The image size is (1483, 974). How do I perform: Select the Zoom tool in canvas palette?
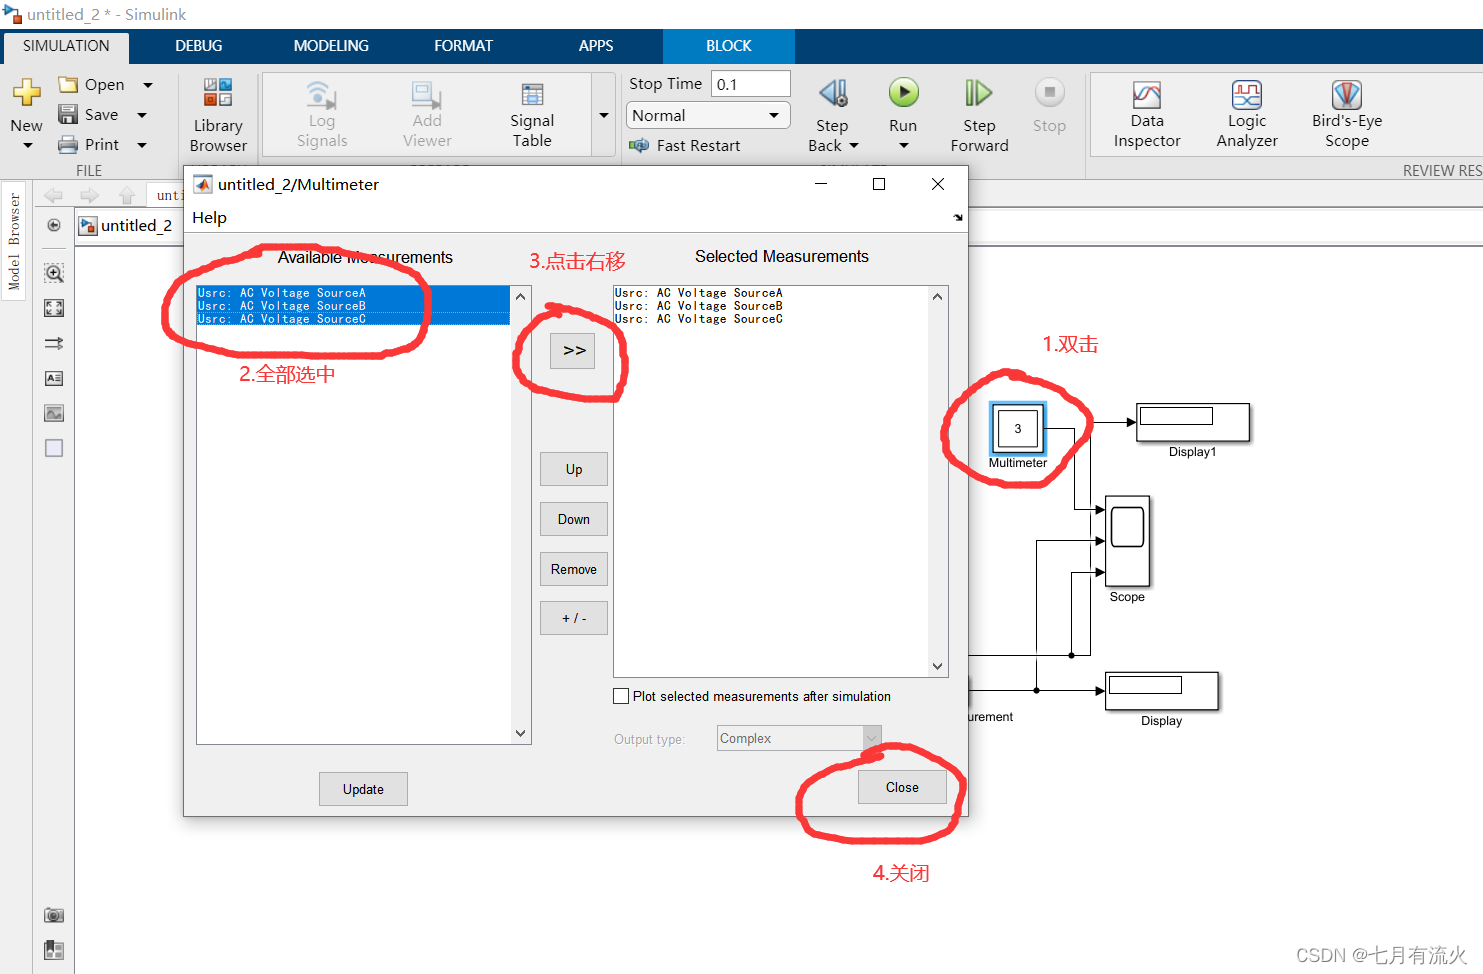(x=54, y=273)
